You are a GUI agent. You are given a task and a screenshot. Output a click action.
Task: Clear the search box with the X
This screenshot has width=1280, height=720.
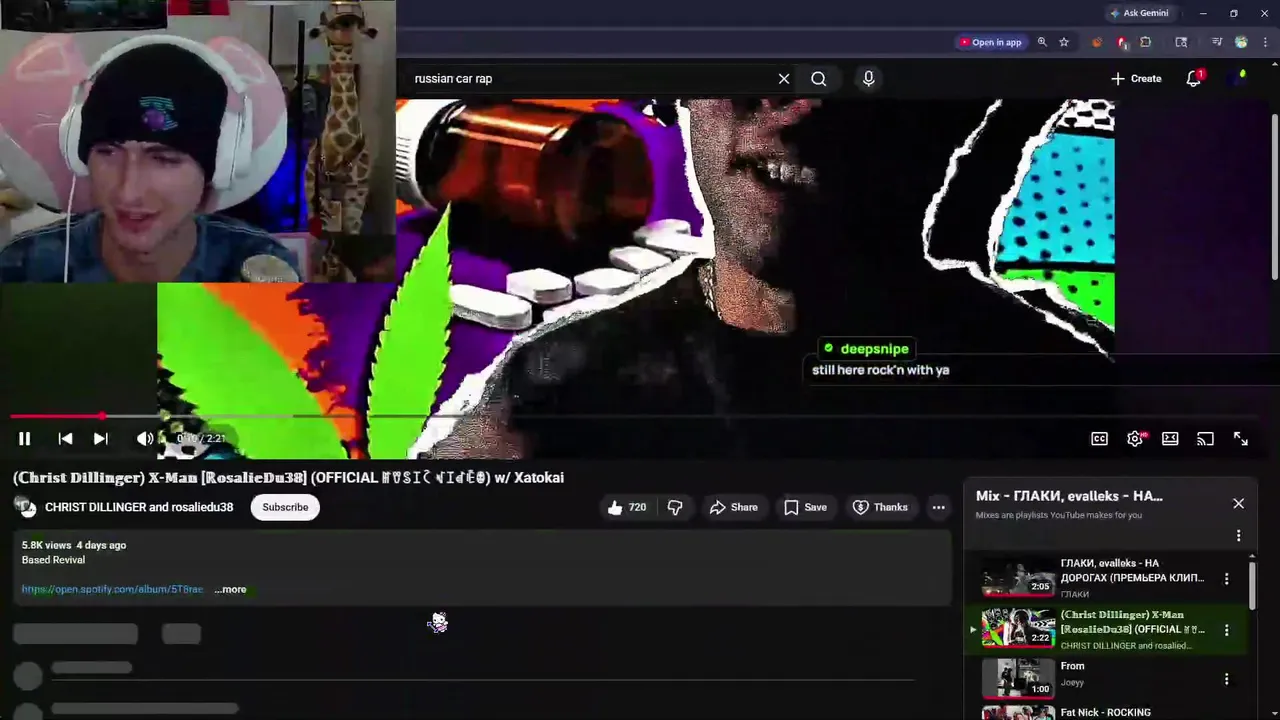[x=784, y=79]
